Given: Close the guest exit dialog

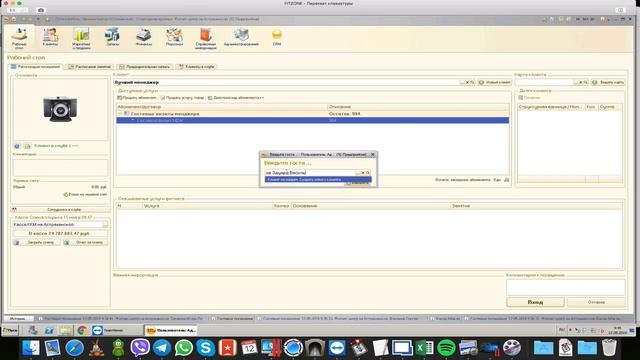Looking at the screenshot, I should pos(372,154).
